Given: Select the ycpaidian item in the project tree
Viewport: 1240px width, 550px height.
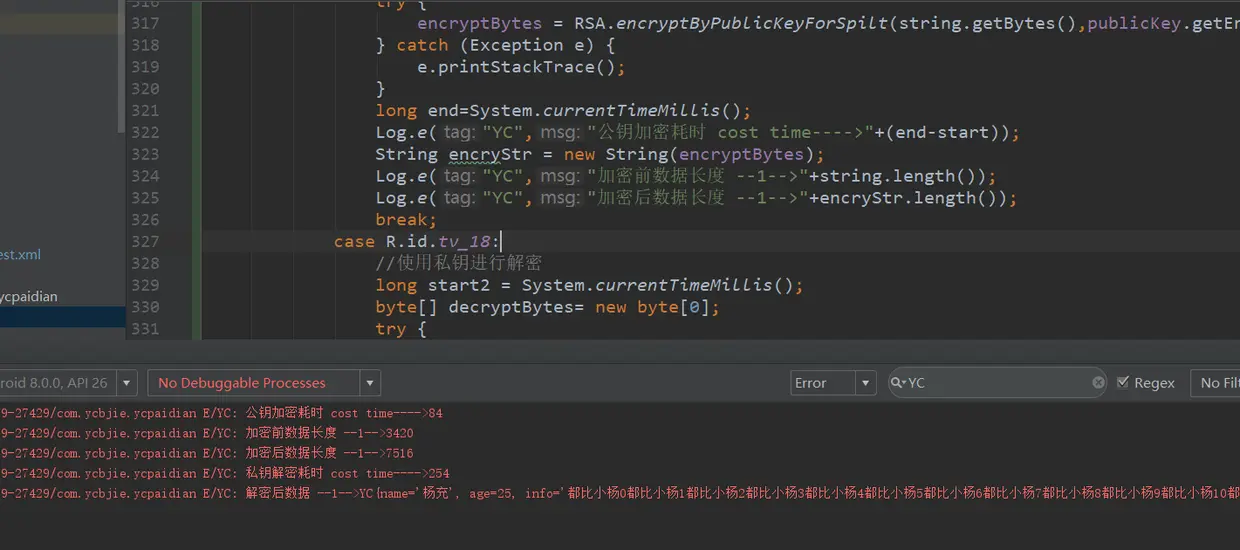Looking at the screenshot, I should pos(30,297).
